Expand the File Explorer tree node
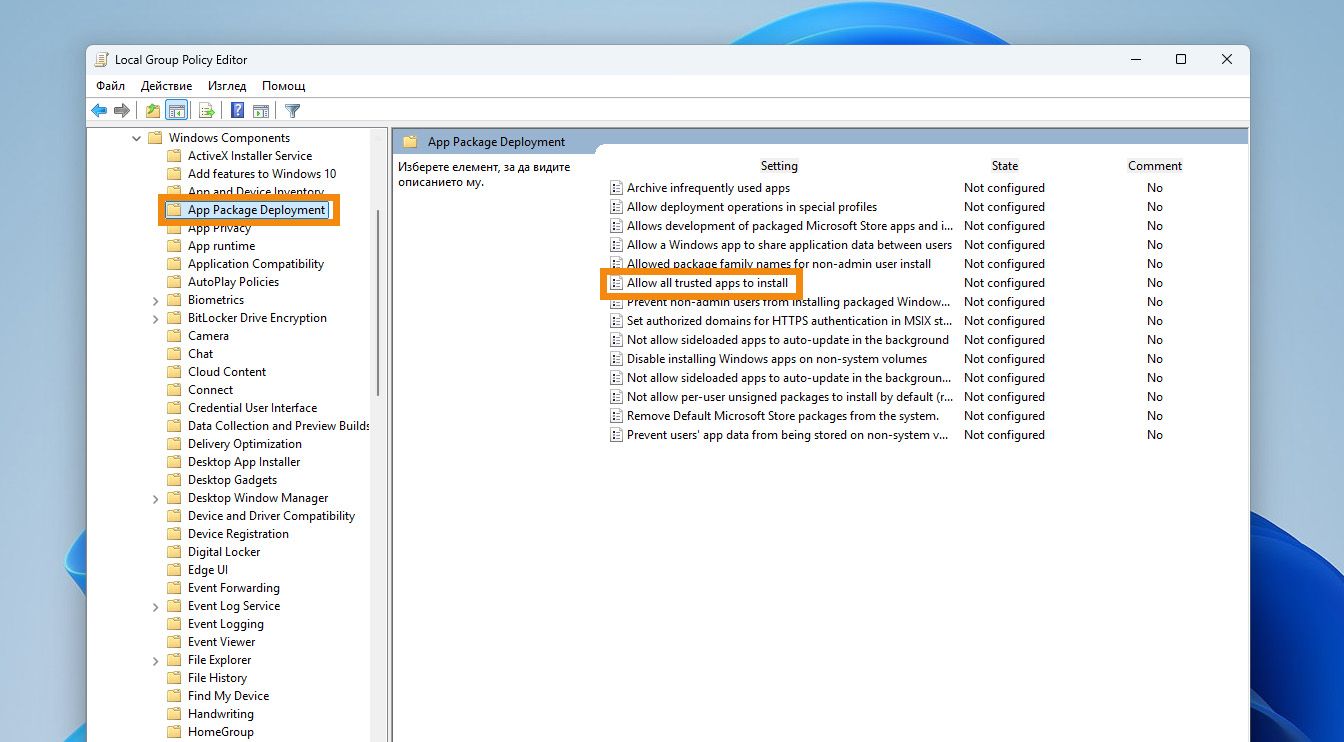This screenshot has height=742, width=1344. (x=155, y=660)
